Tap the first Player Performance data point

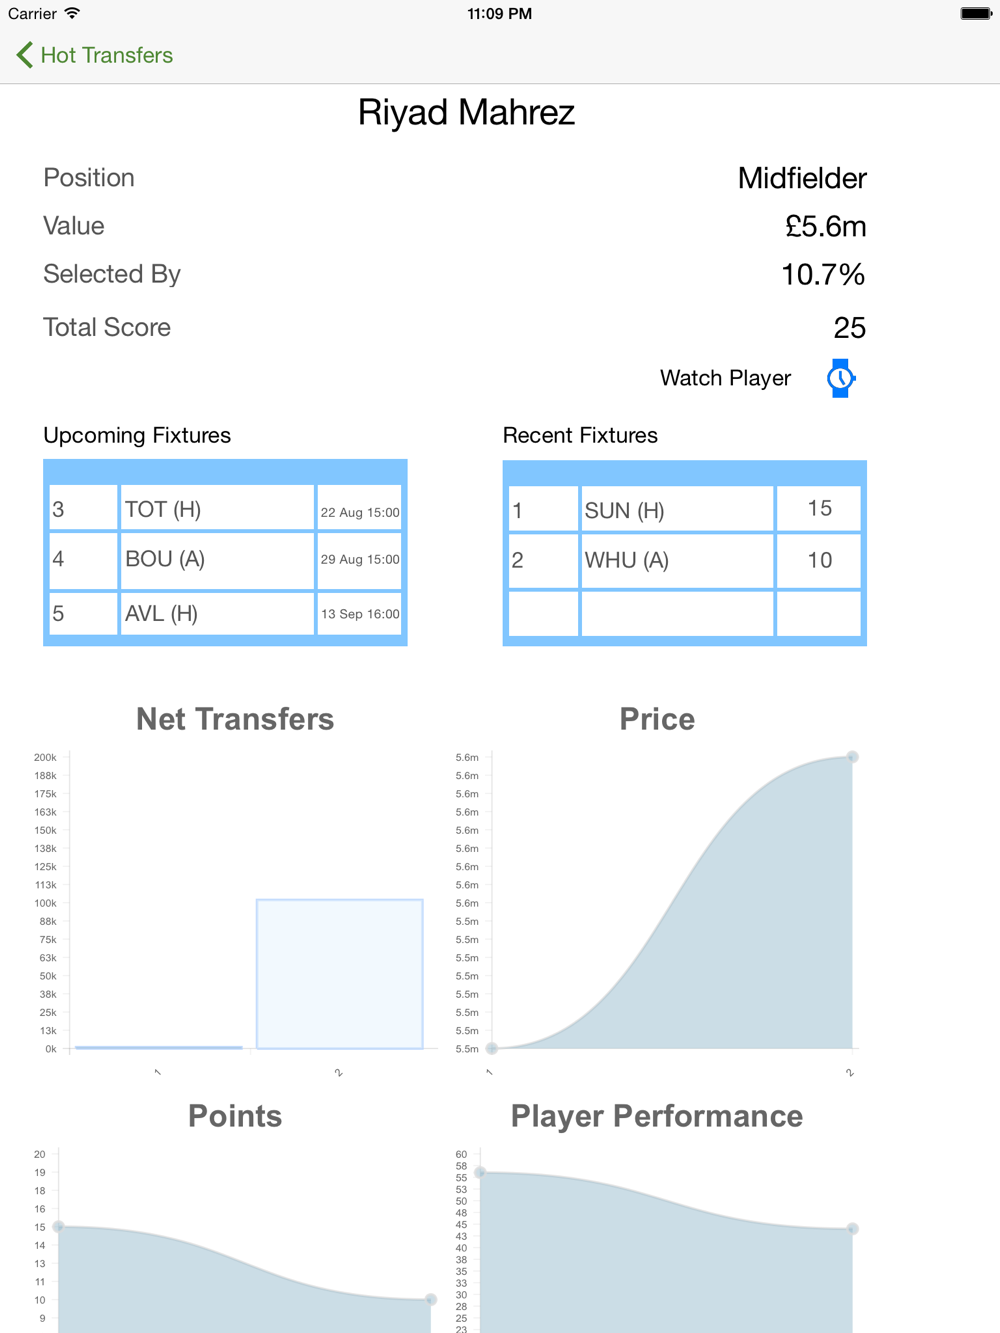(x=480, y=1172)
